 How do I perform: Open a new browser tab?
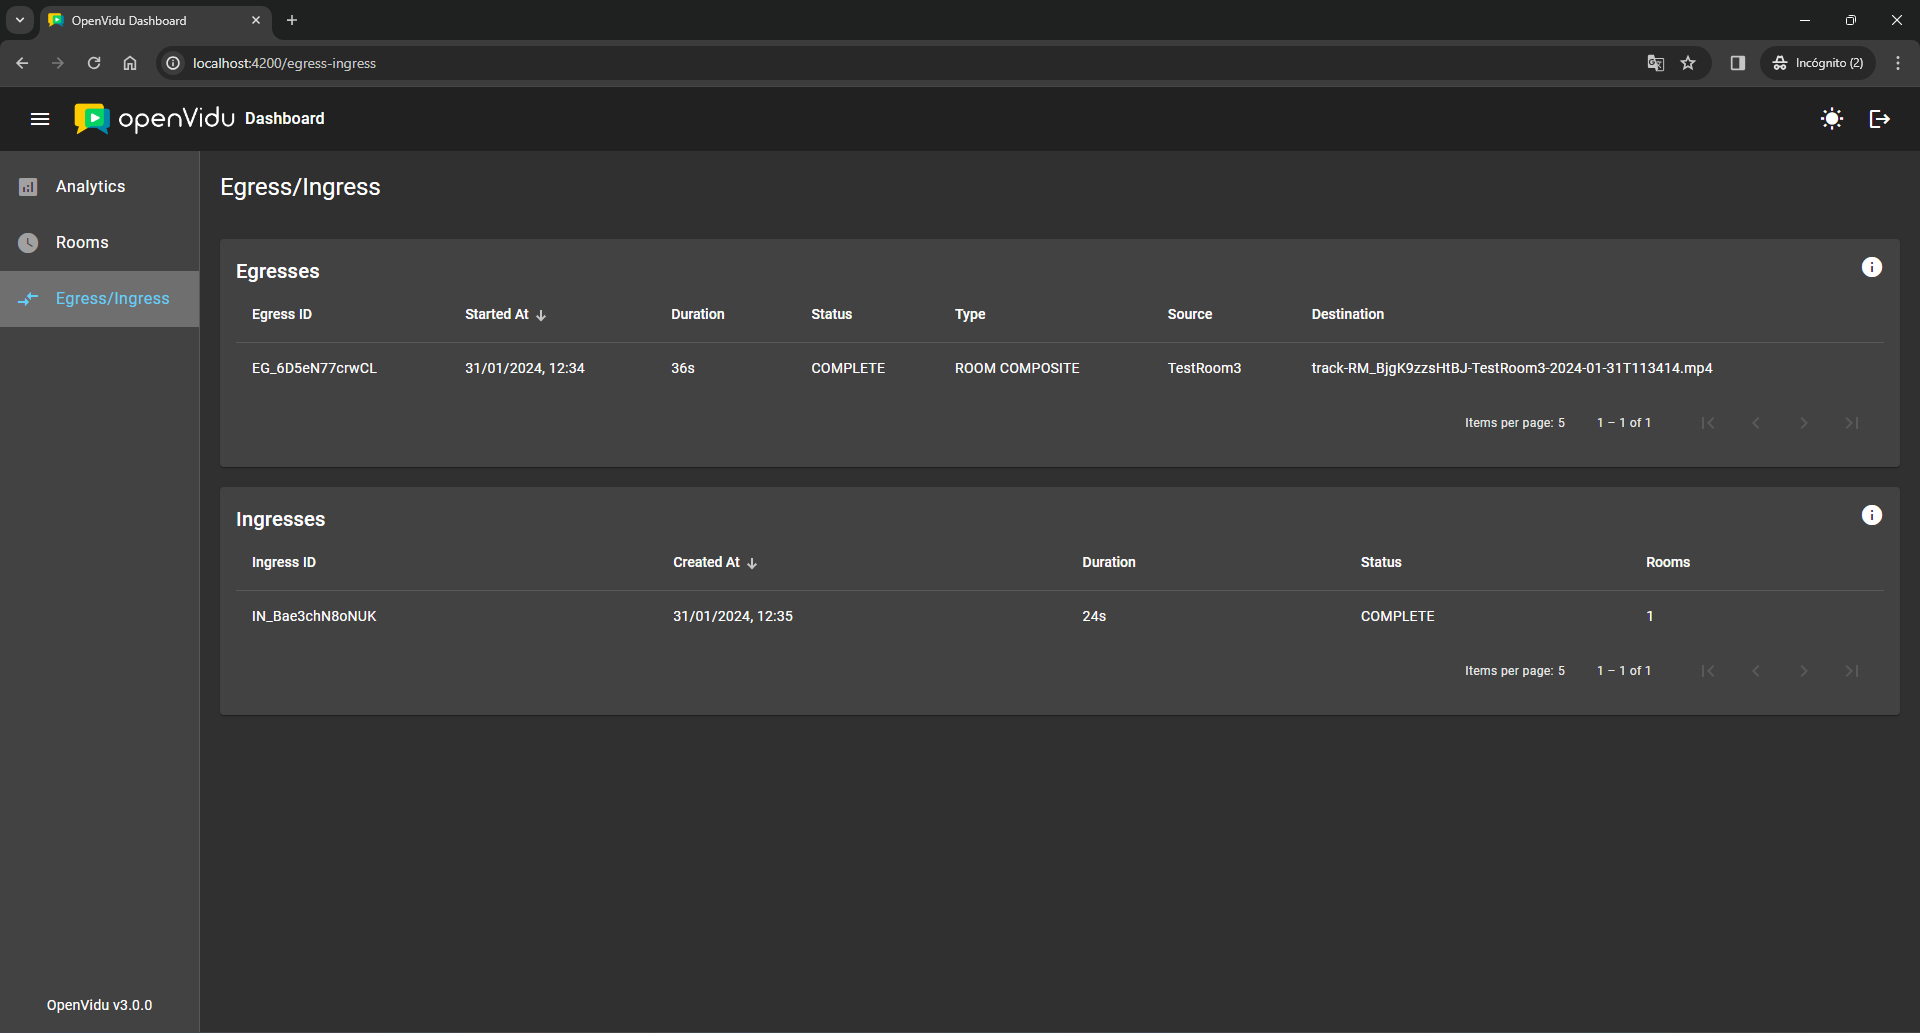(x=292, y=20)
